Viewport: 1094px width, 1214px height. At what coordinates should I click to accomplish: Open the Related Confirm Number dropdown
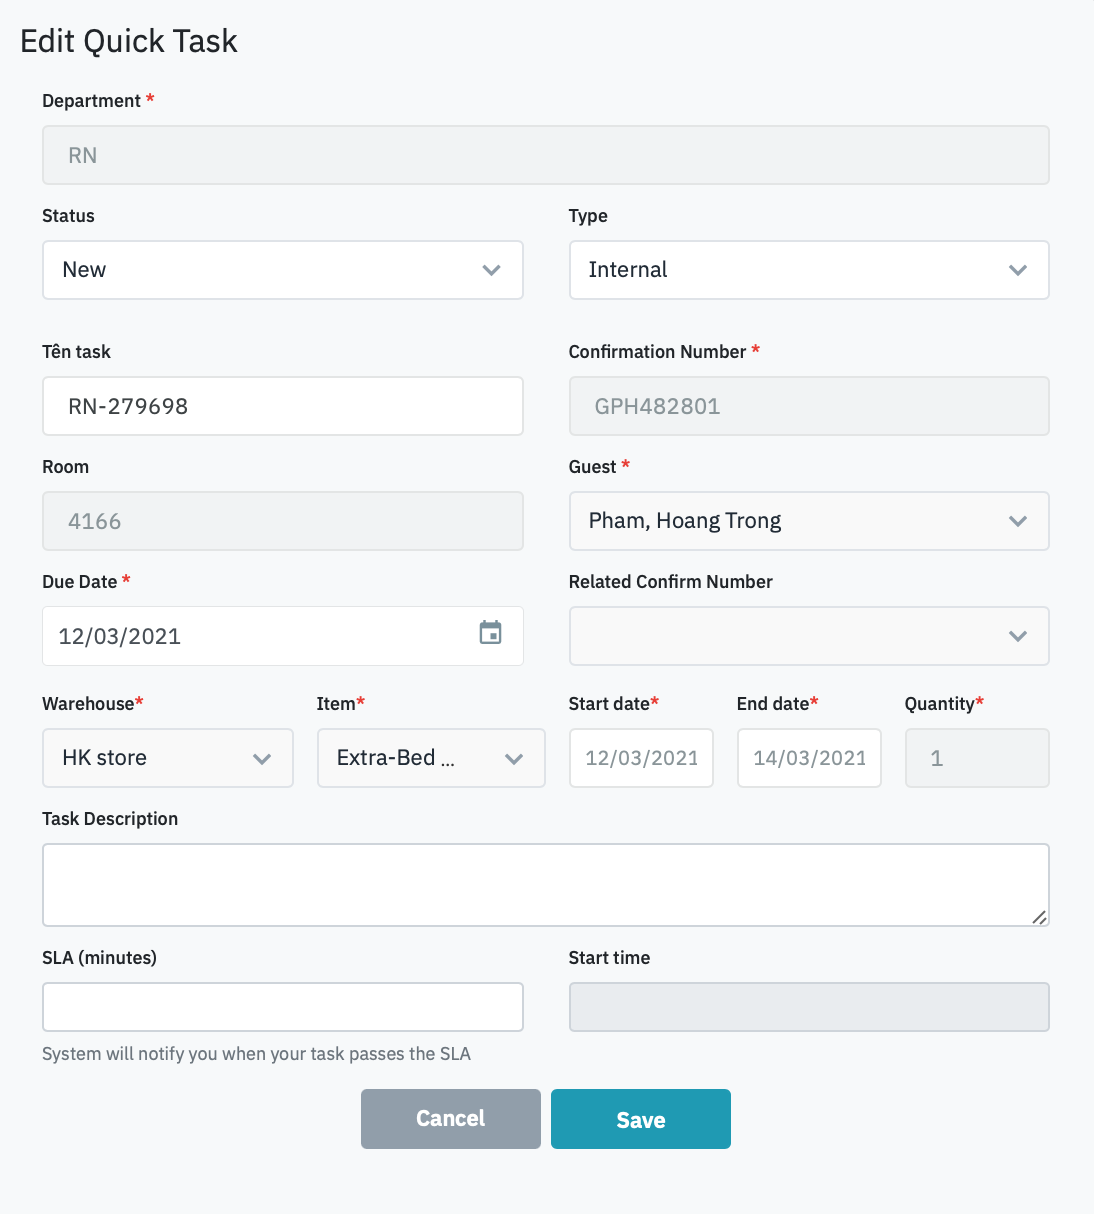[808, 636]
